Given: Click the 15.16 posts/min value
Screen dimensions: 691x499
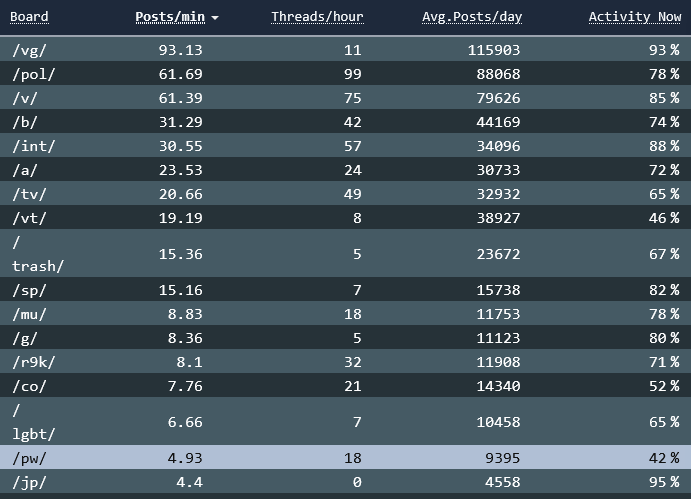Looking at the screenshot, I should (181, 290).
